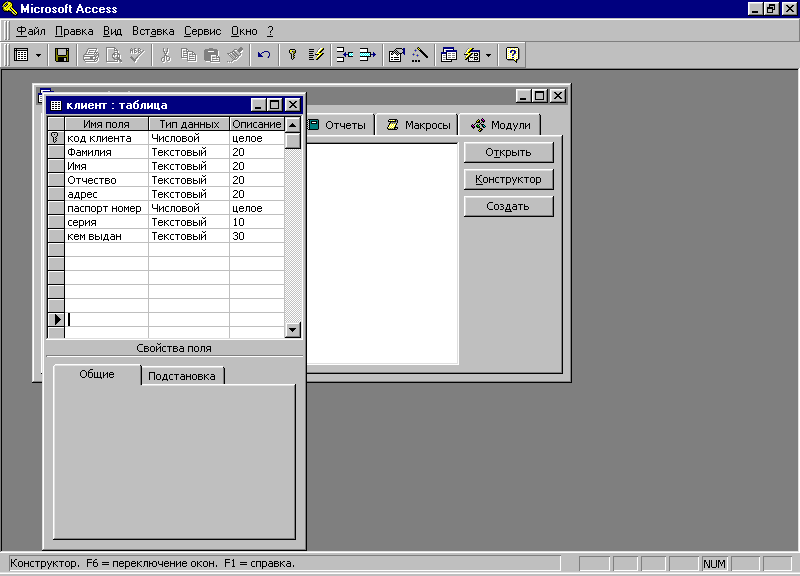Click the Cut scissors icon

click(x=165, y=55)
